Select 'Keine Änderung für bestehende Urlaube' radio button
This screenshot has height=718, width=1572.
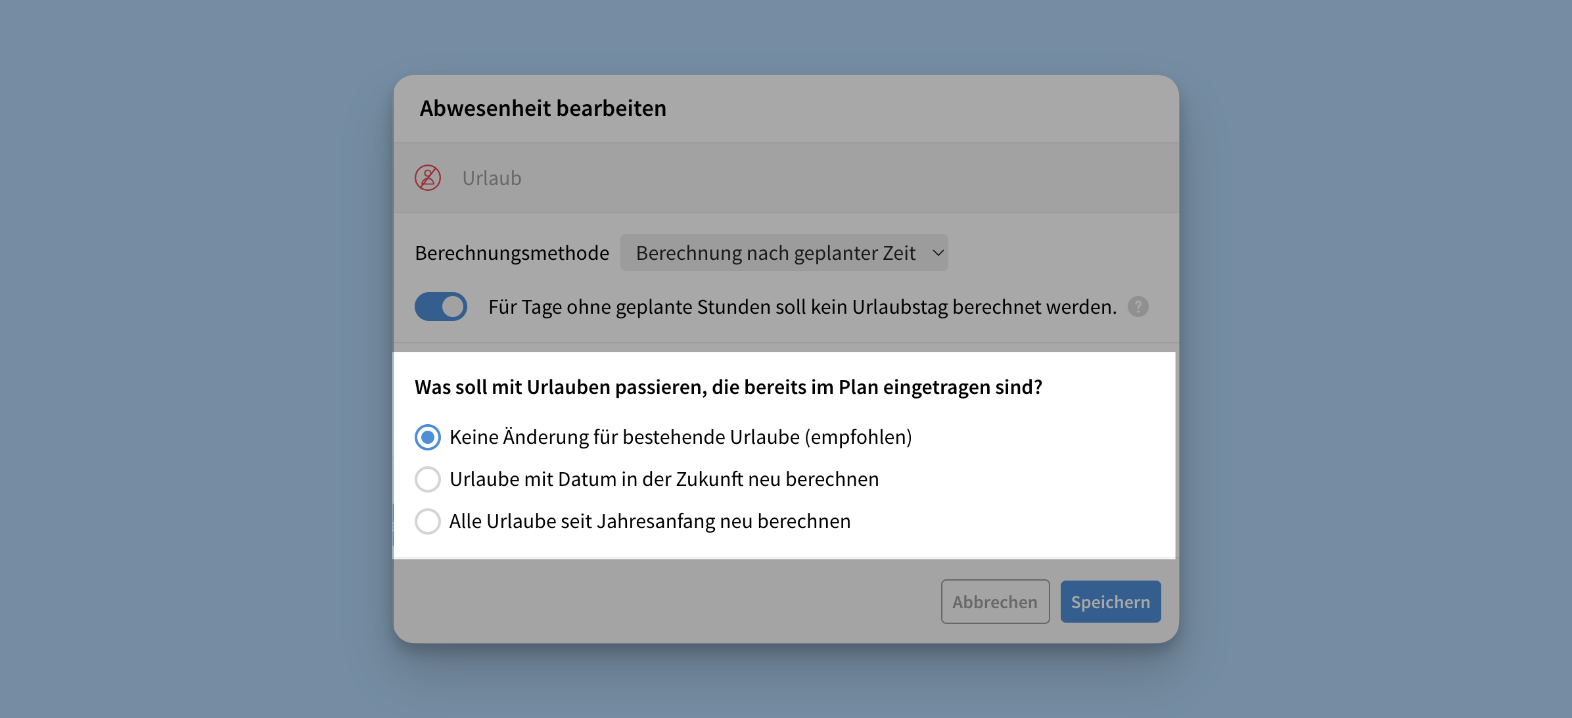tap(428, 437)
